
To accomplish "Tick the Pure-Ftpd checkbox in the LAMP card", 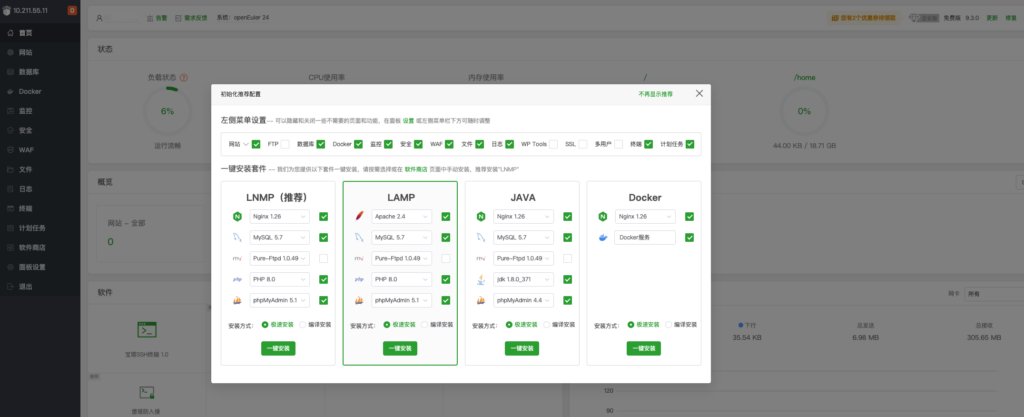I will 445,258.
